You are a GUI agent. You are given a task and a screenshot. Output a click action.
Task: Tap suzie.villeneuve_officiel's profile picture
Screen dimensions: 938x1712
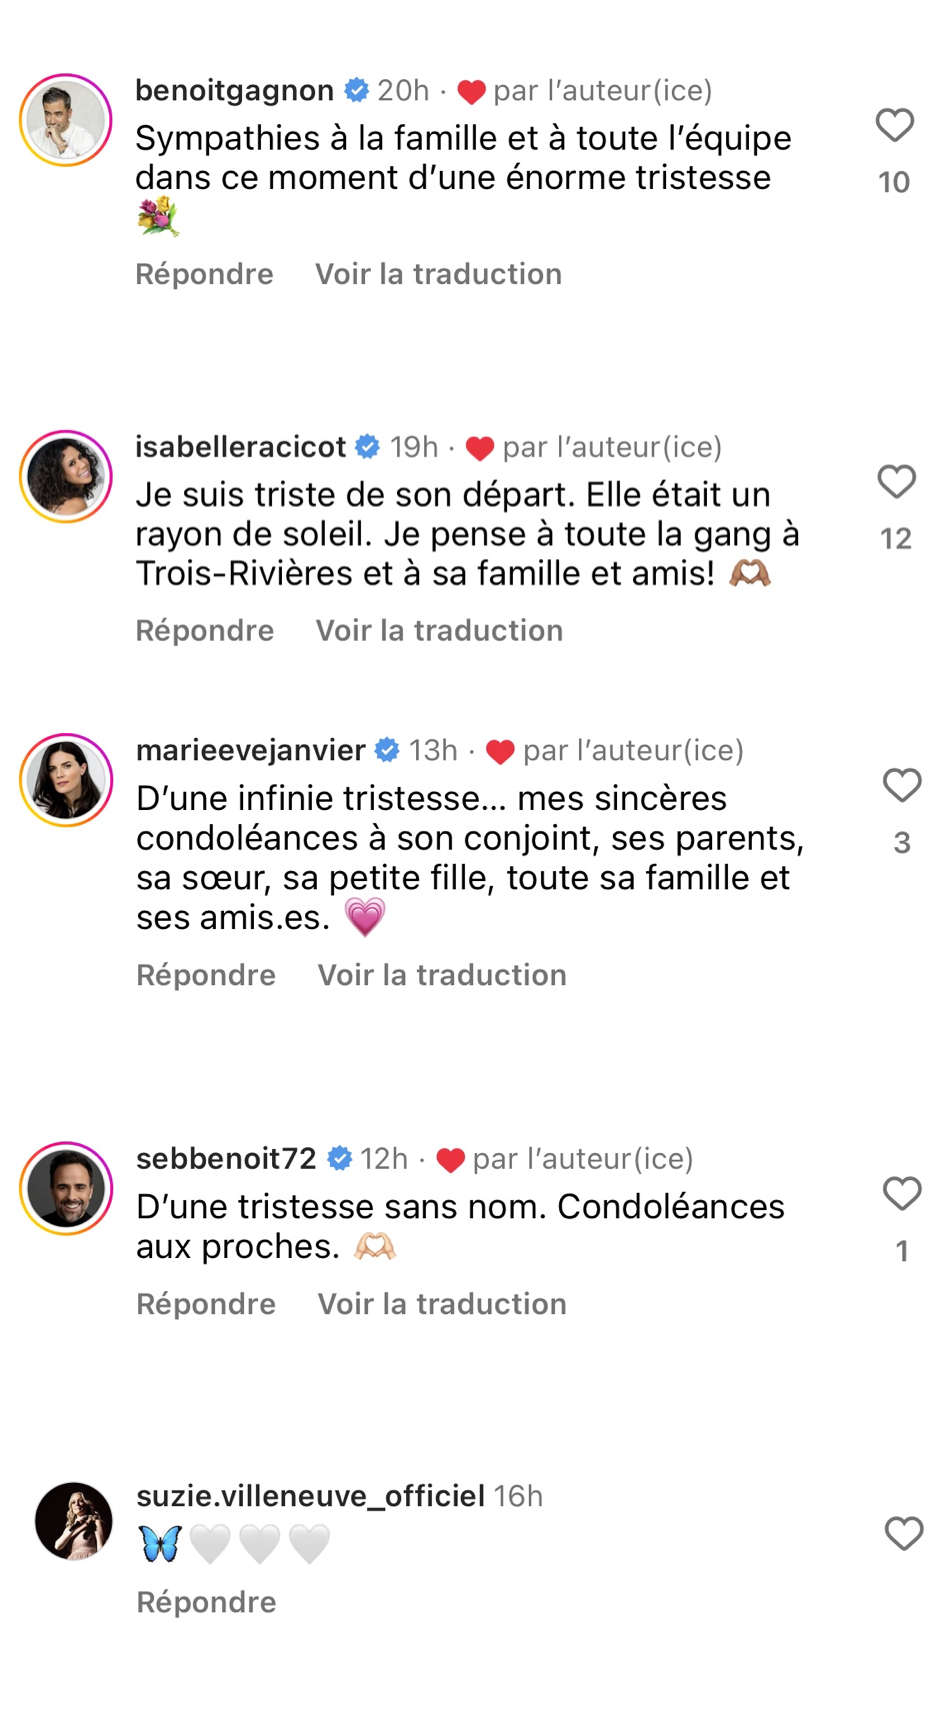74,1521
